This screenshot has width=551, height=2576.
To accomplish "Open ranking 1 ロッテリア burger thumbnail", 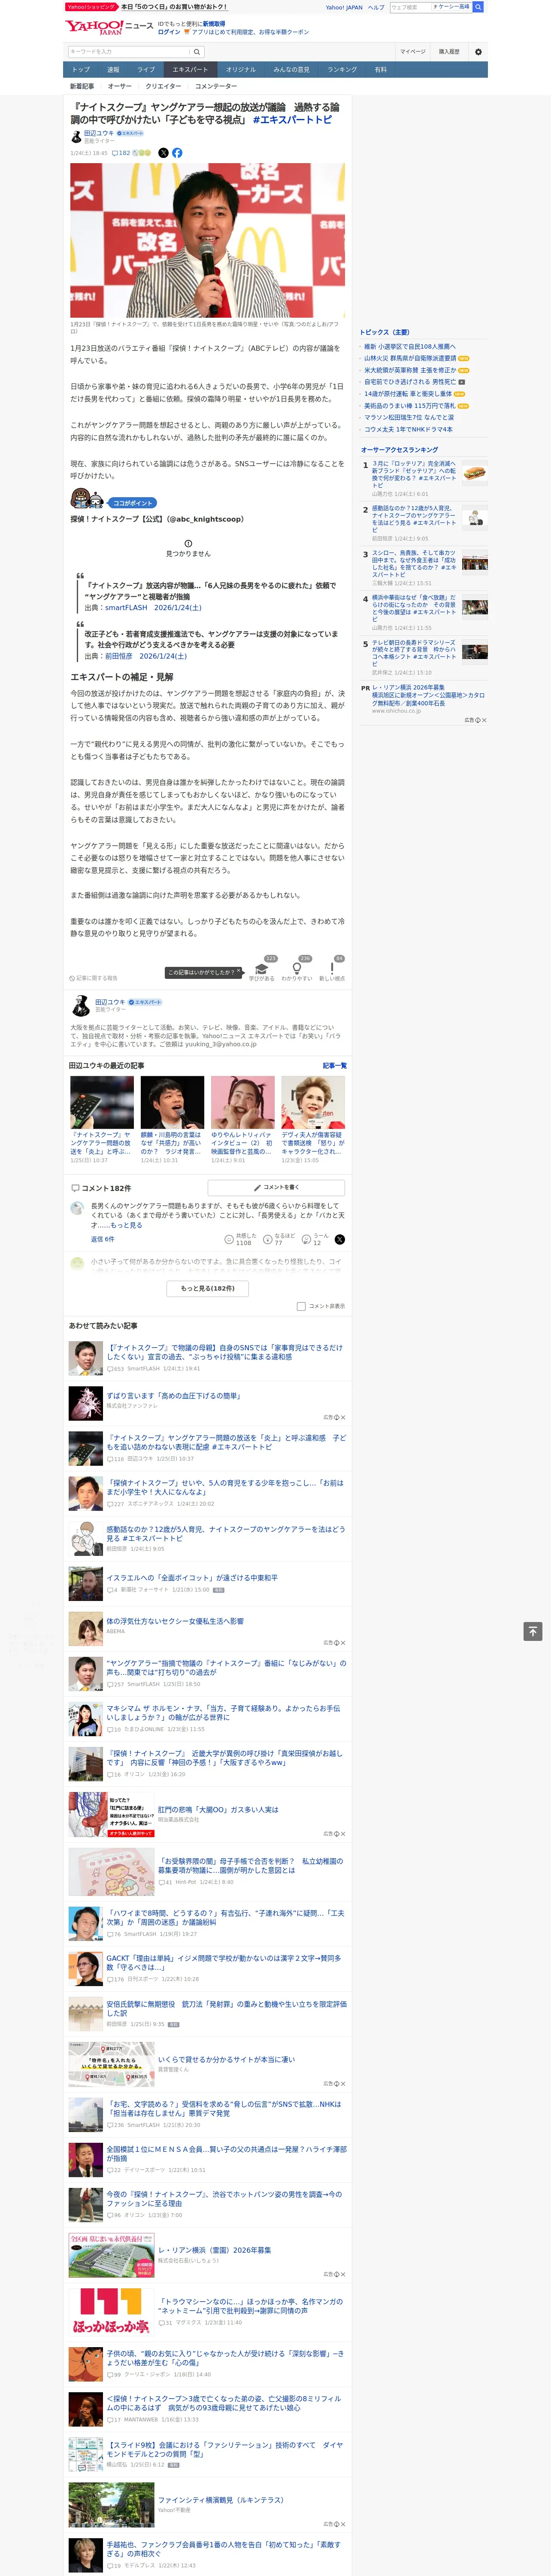I will [475, 474].
